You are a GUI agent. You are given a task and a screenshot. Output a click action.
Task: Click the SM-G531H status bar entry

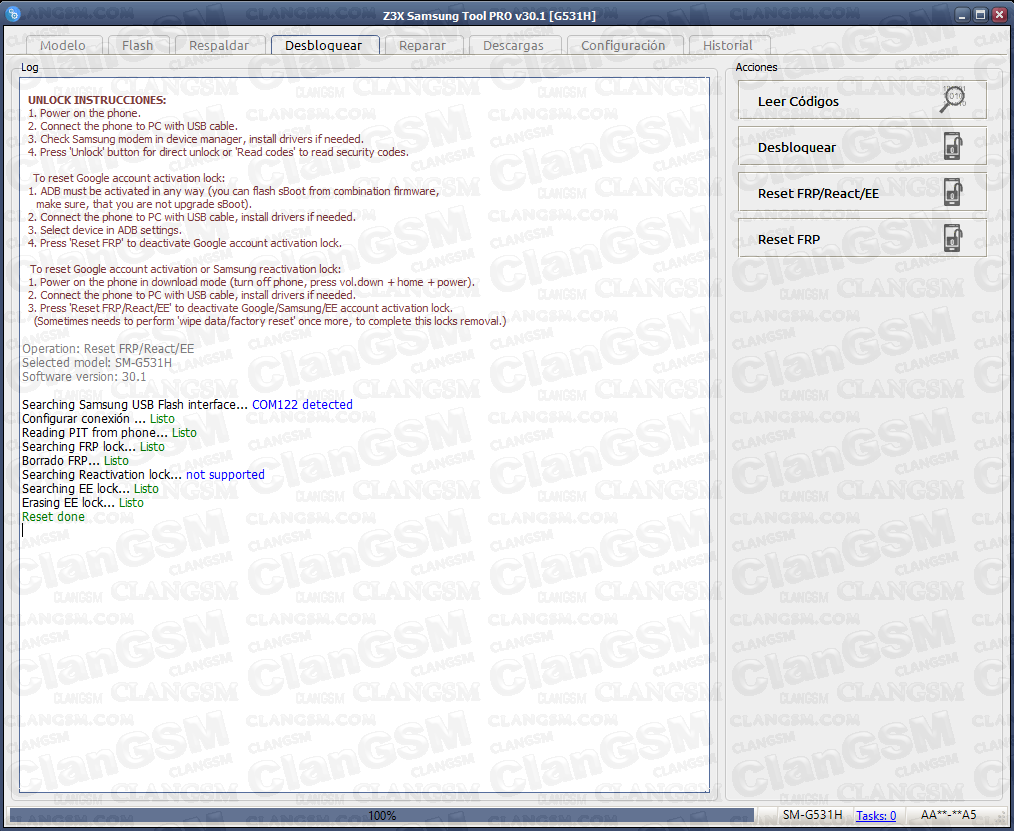tap(812, 815)
